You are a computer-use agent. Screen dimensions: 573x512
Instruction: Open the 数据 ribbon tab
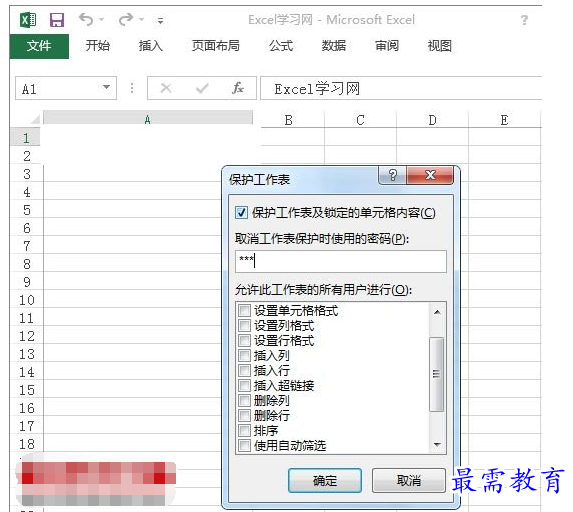(x=334, y=46)
